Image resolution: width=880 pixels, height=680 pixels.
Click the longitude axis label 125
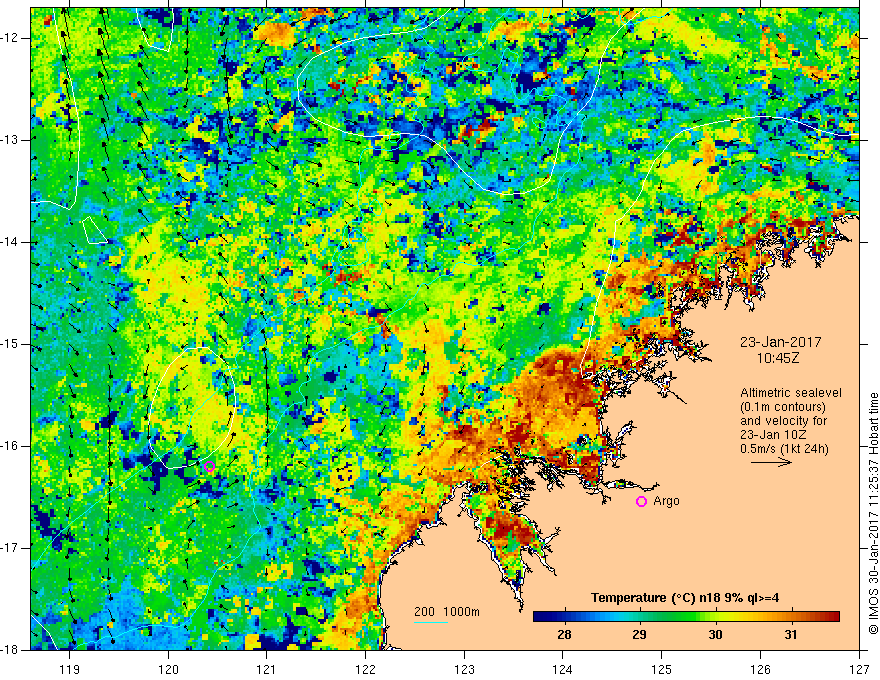tap(662, 669)
